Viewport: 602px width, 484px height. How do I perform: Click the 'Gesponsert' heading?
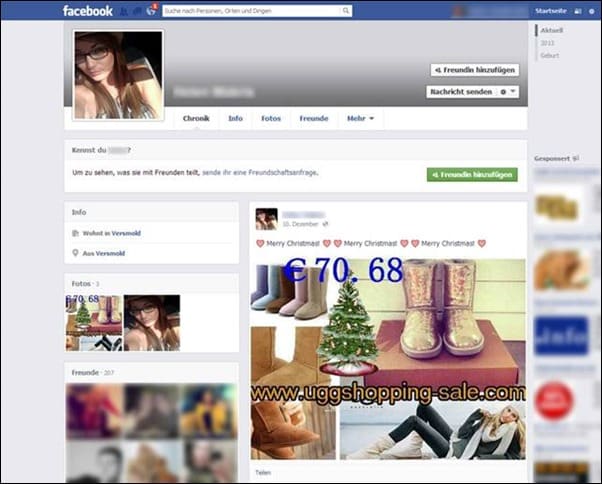552,158
